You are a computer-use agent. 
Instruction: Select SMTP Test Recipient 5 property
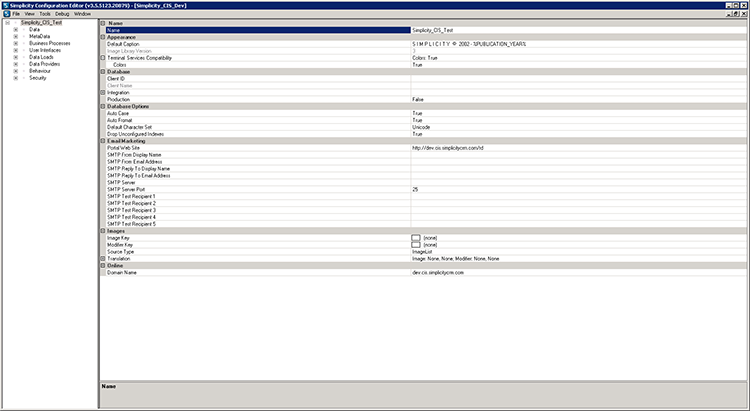point(258,224)
